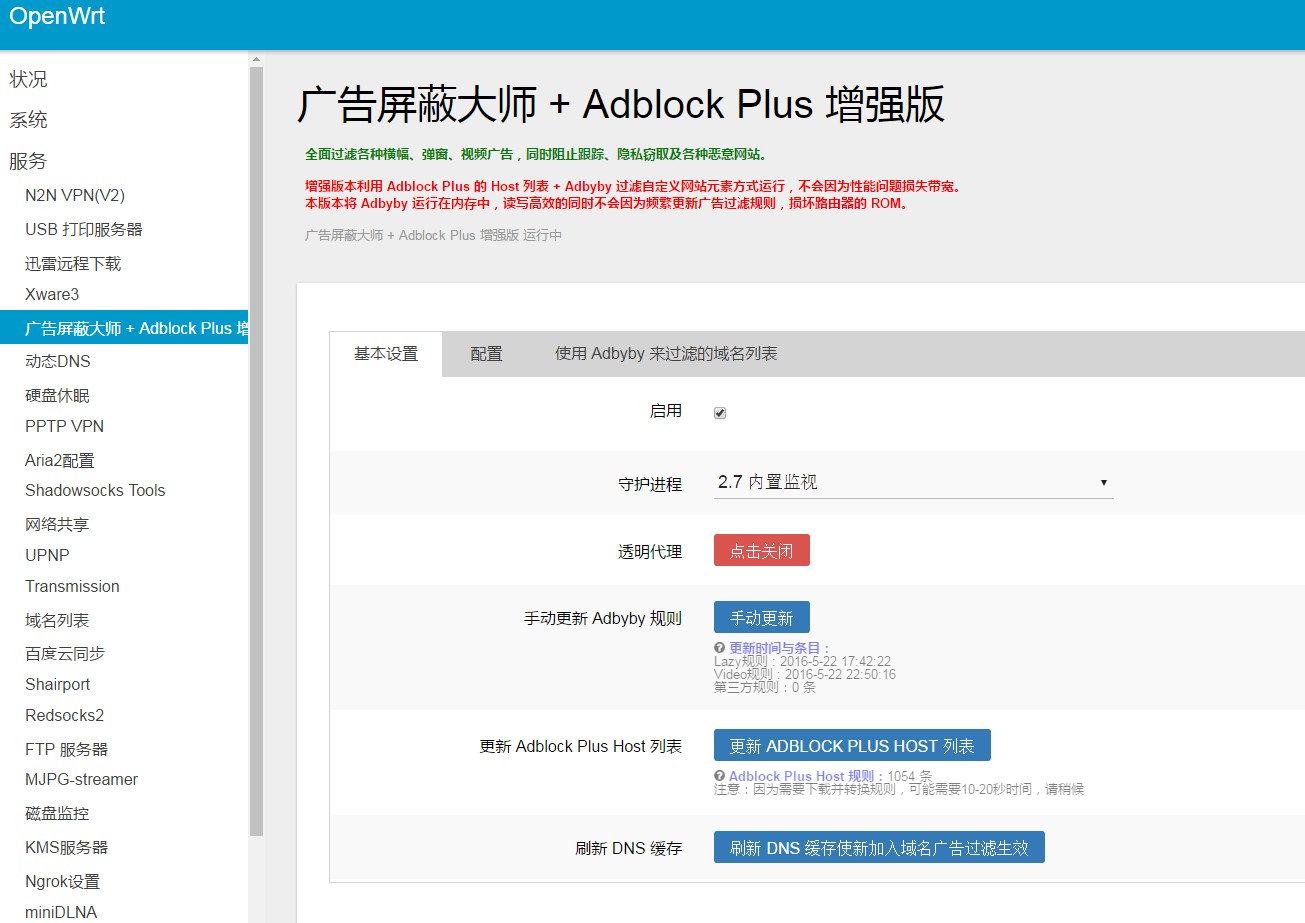Open 磁盘监控 page
This screenshot has width=1305, height=923.
pos(57,813)
